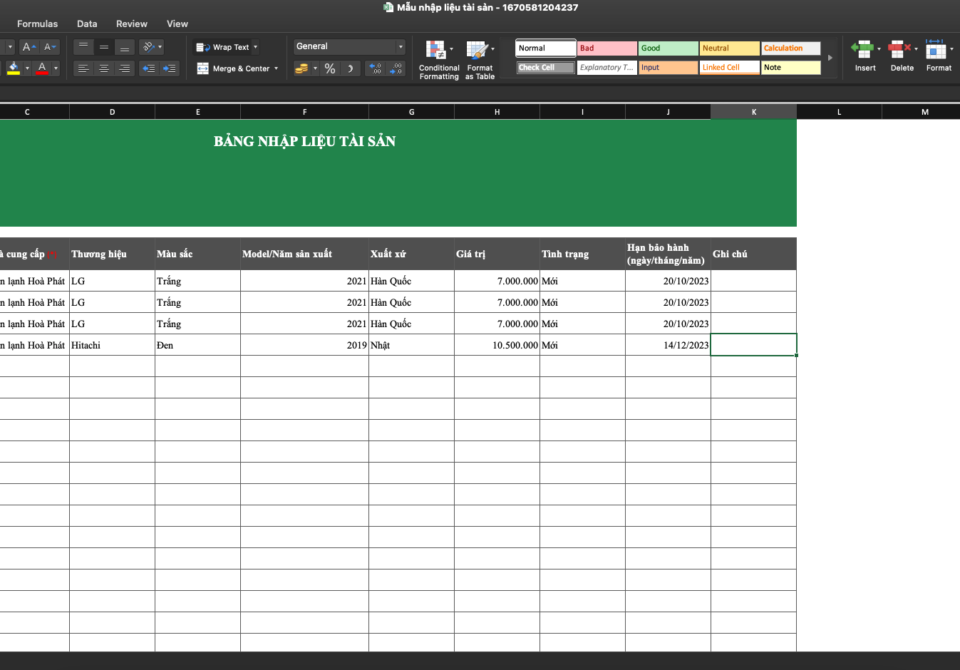Expand the cell styles gallery arrow

[x=830, y=58]
